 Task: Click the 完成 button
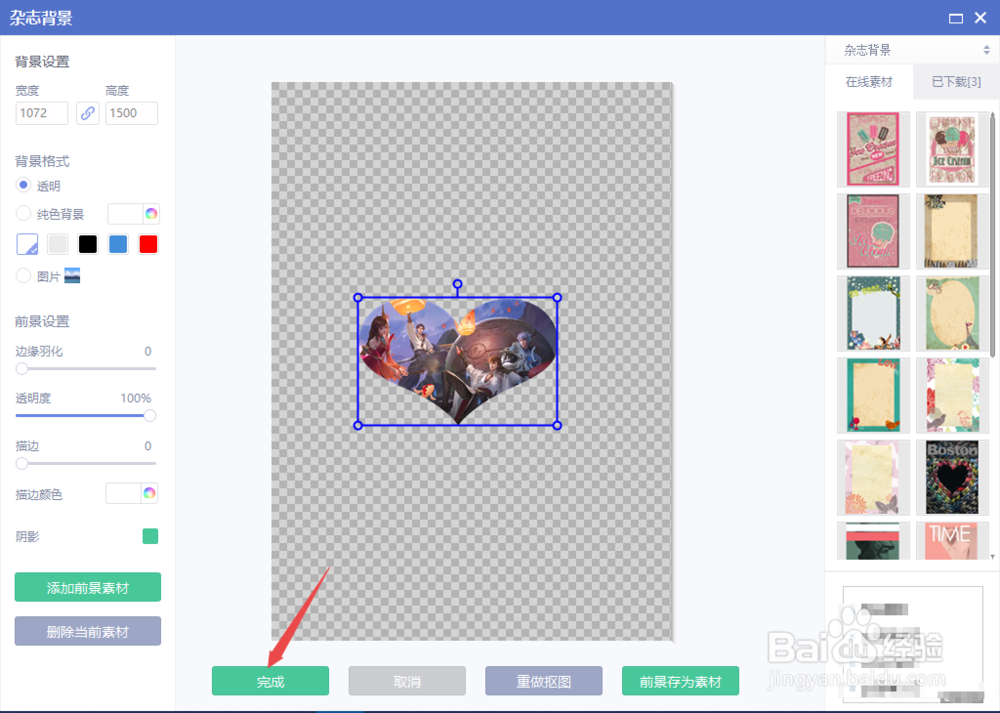(270, 681)
